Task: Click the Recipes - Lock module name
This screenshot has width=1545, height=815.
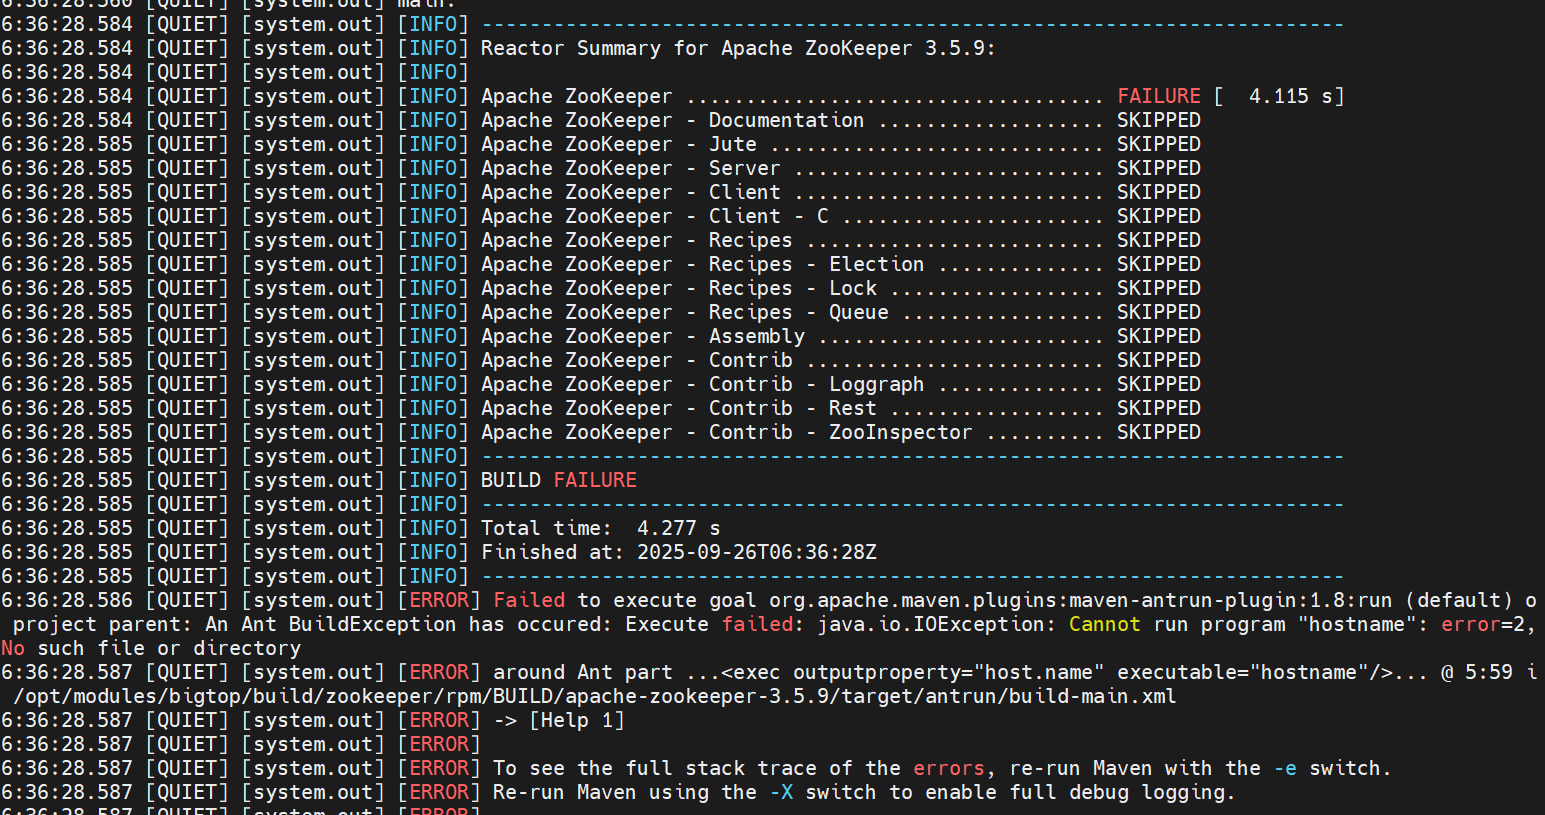Action: (x=792, y=288)
